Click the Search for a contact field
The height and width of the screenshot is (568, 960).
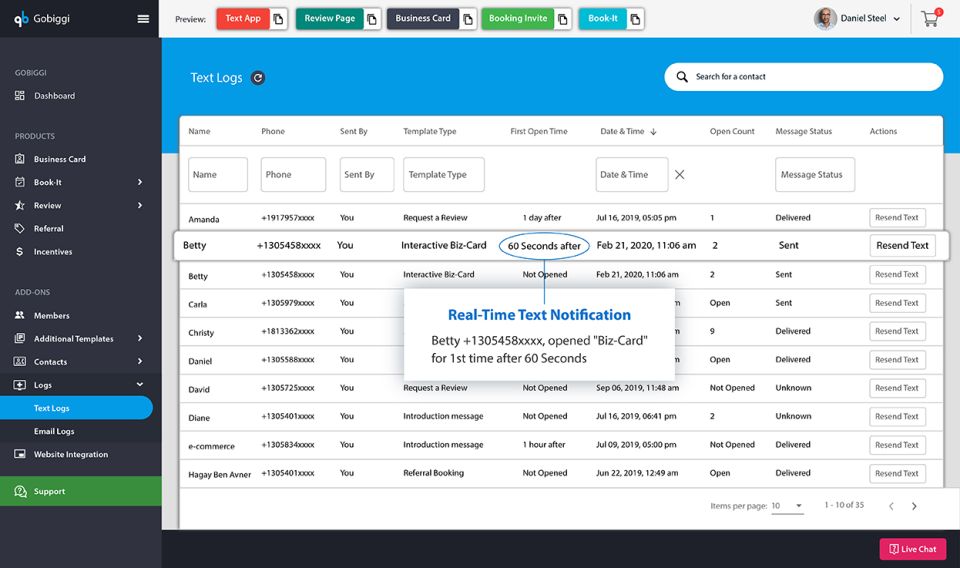[x=804, y=77]
